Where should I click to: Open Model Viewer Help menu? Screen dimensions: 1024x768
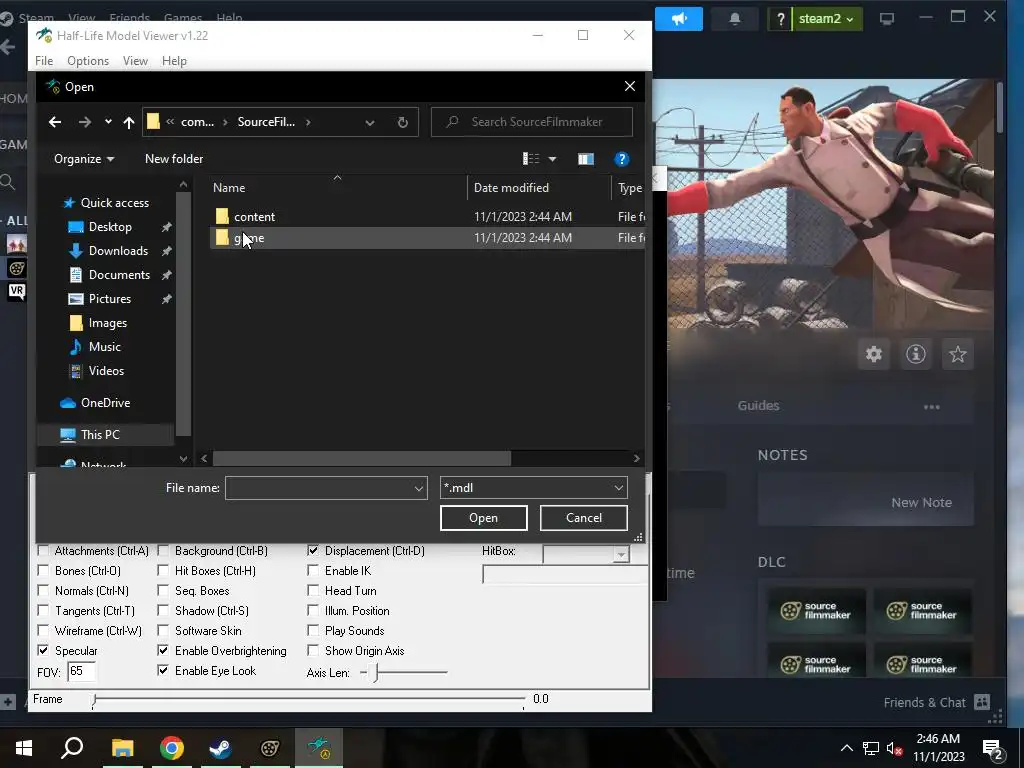pyautogui.click(x=174, y=61)
